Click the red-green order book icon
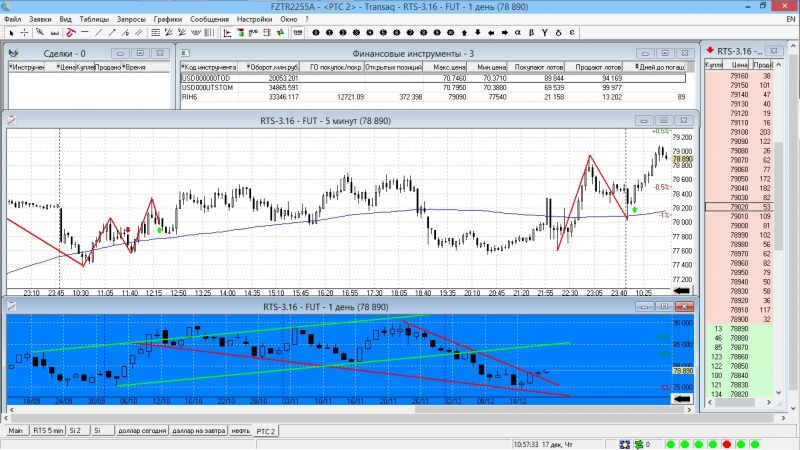Image resolution: width=800 pixels, height=450 pixels. [240, 33]
